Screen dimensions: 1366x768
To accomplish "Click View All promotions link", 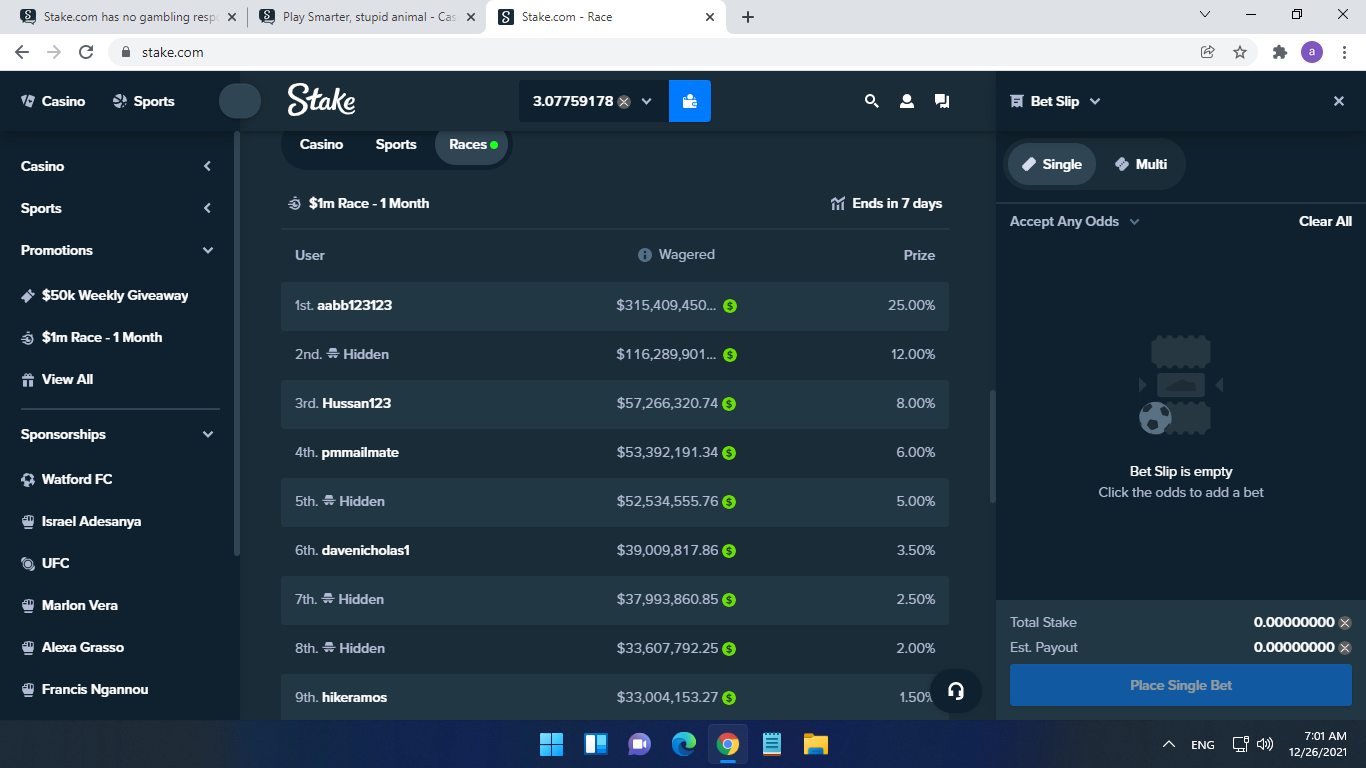I will click(58, 379).
